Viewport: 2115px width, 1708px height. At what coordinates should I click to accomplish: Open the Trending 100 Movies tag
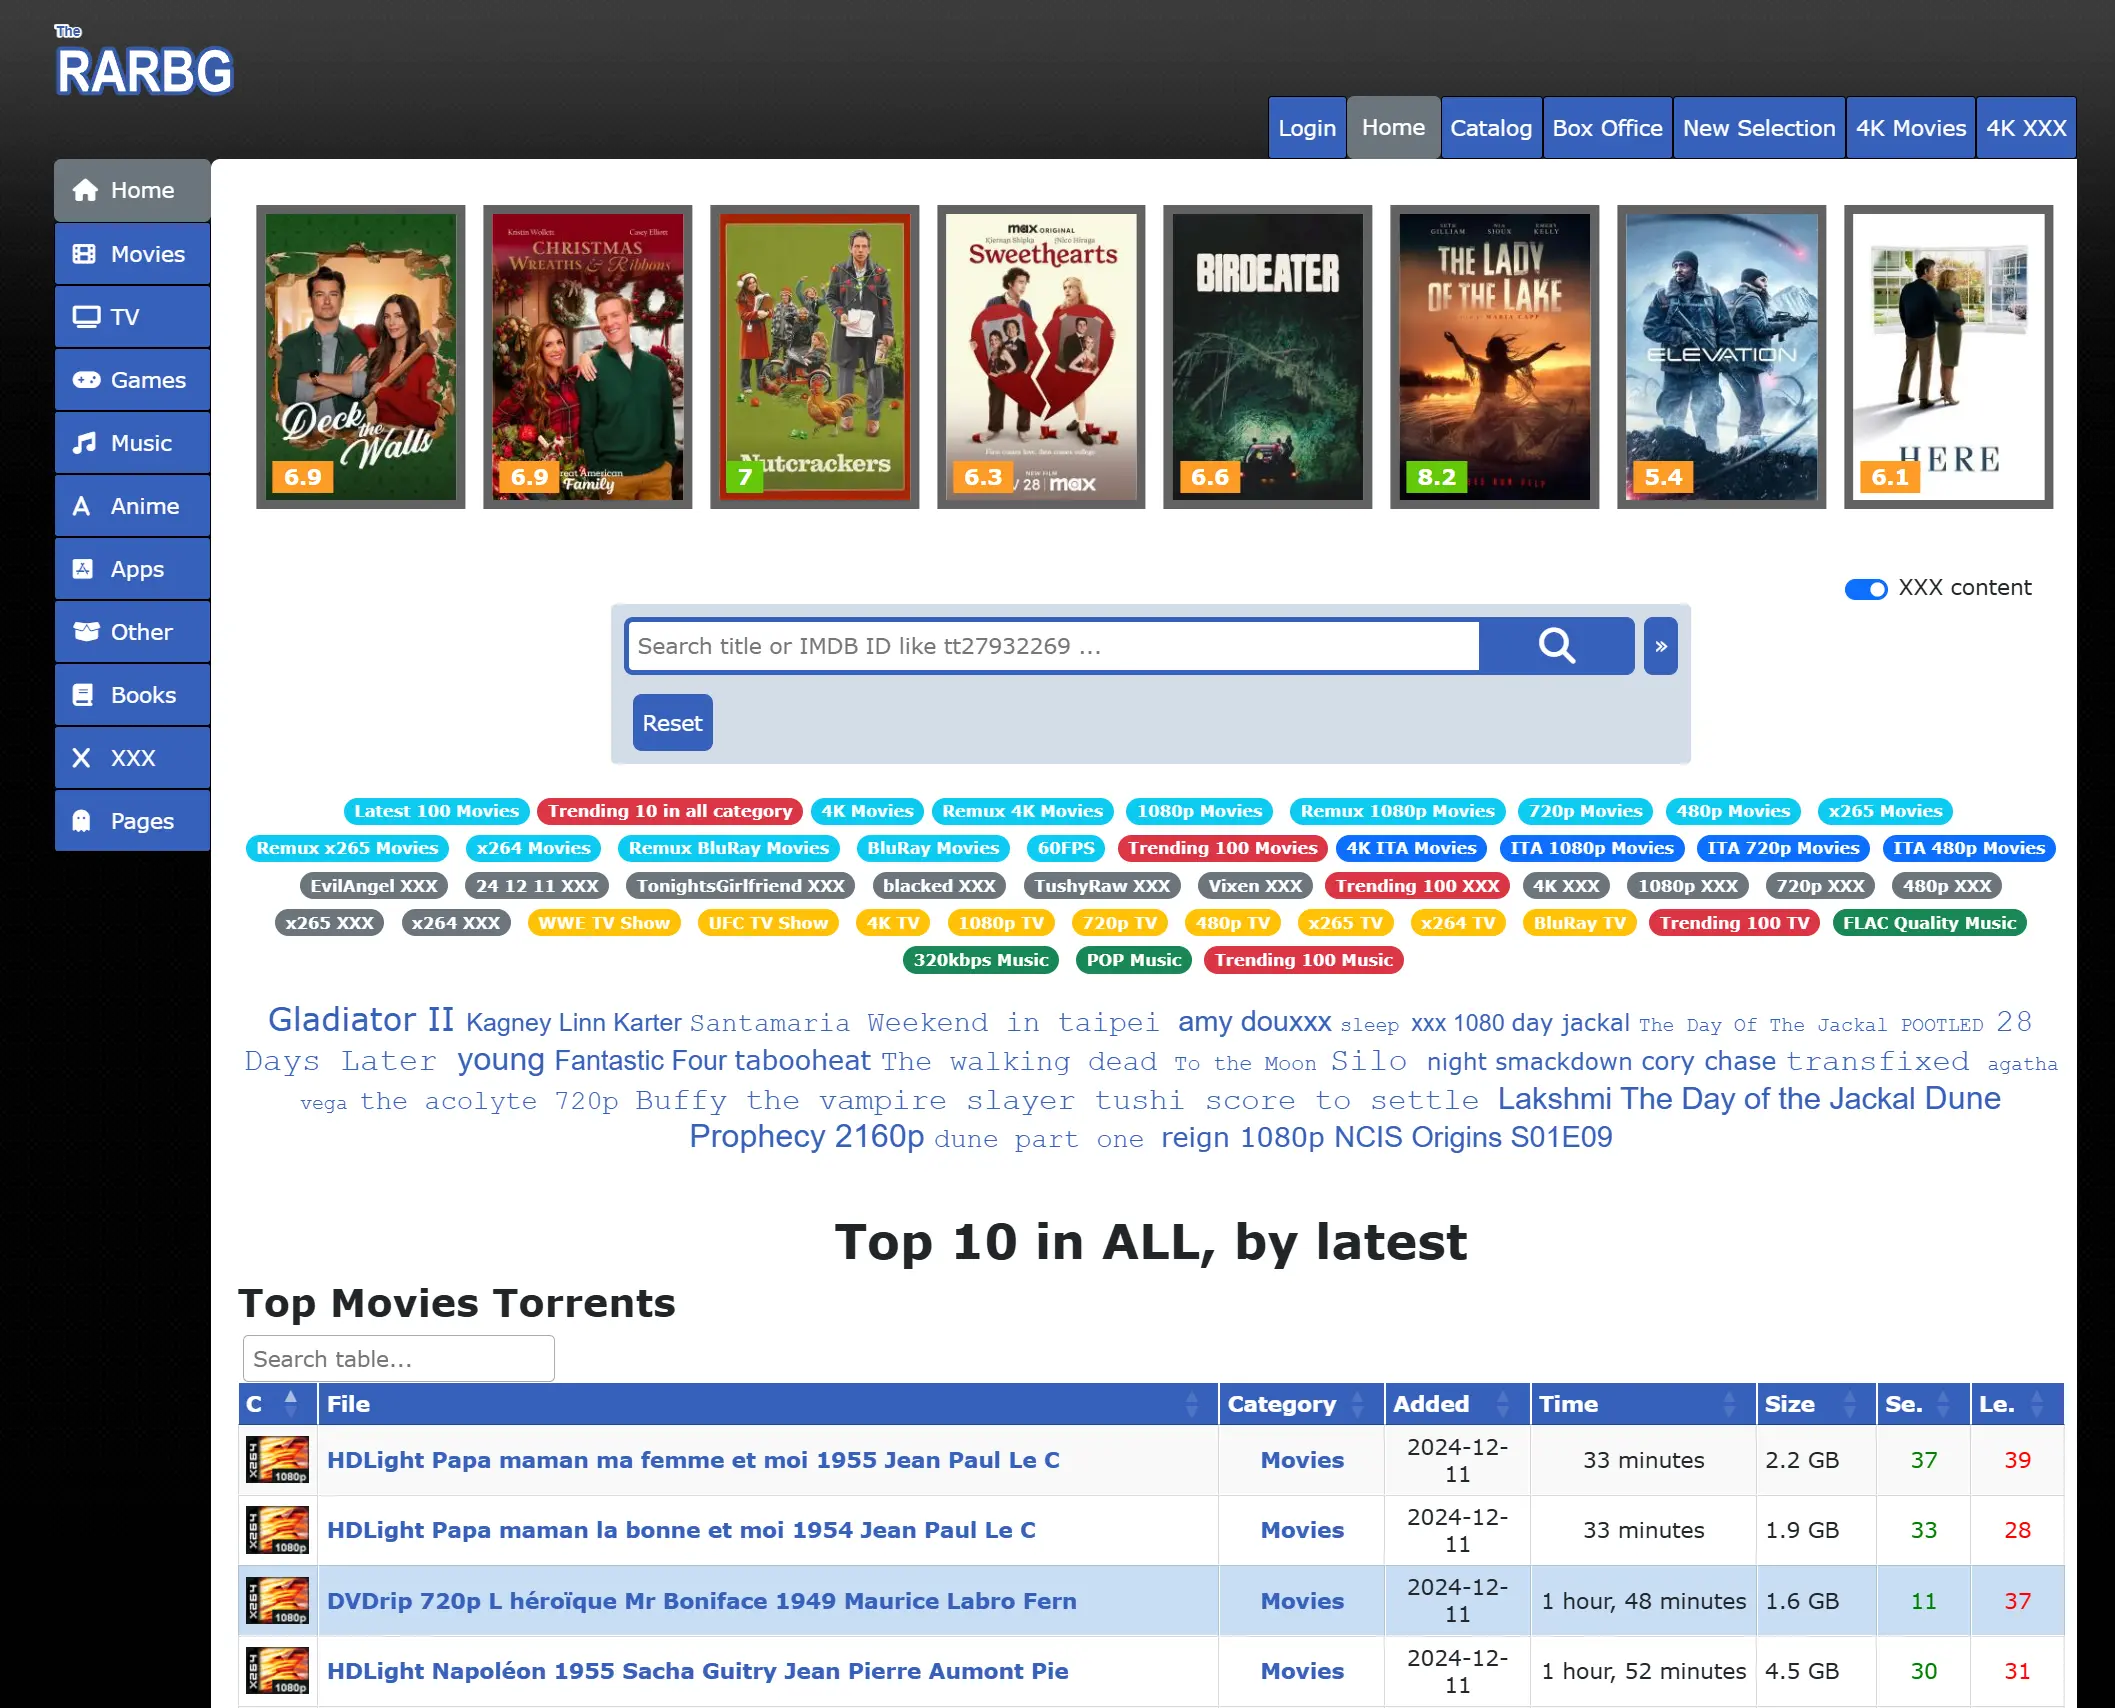(x=1221, y=848)
